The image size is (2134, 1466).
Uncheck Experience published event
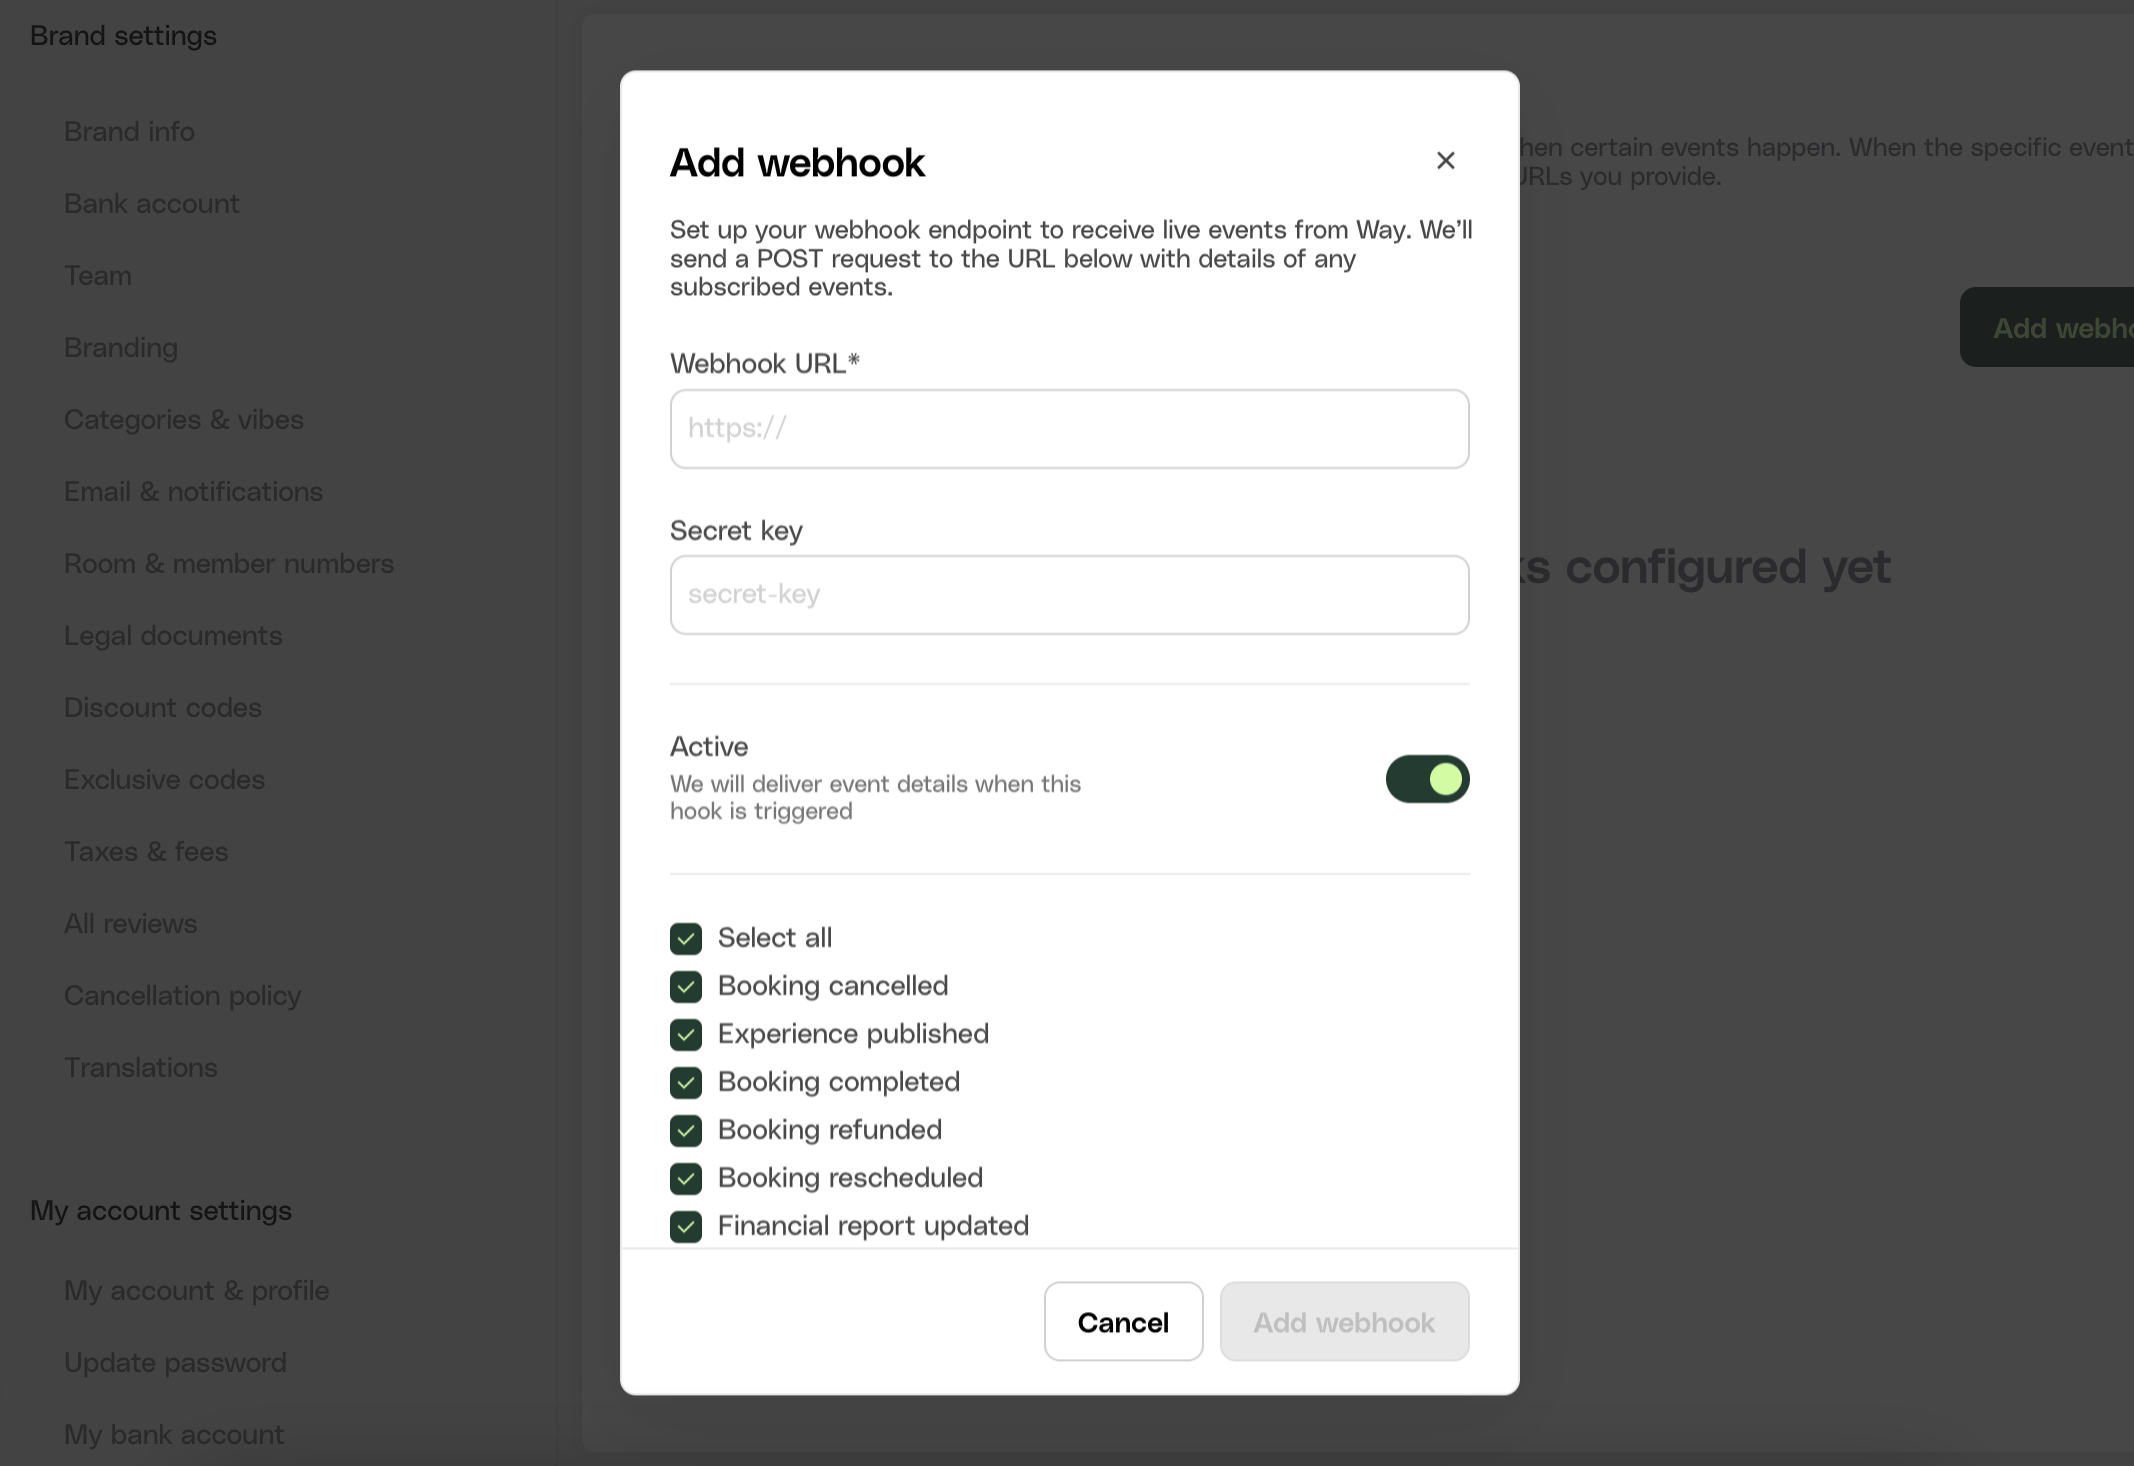686,1034
